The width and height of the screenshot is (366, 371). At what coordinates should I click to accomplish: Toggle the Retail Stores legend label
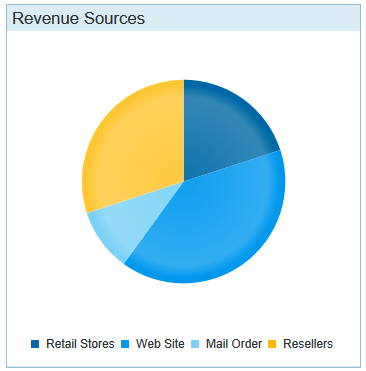coord(80,344)
